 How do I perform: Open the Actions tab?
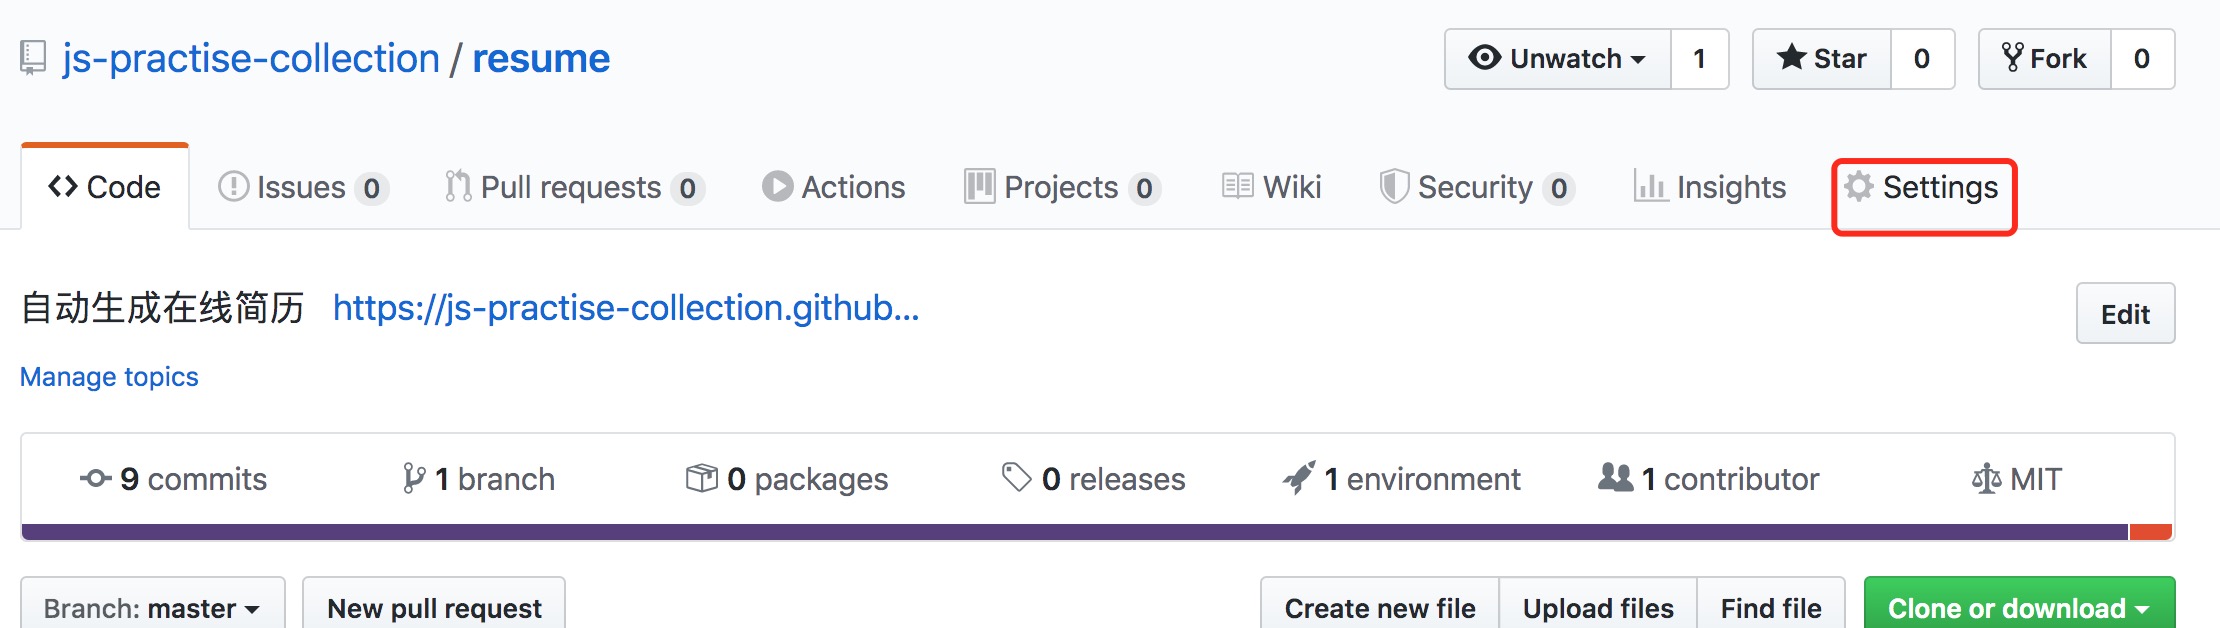click(833, 187)
